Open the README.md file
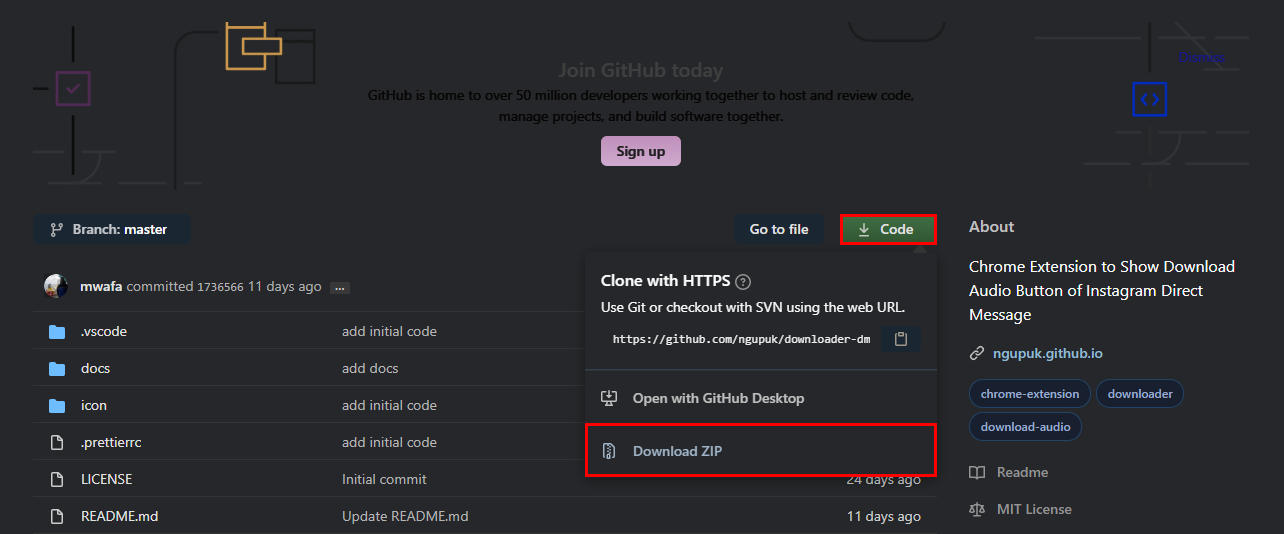Viewport: 1284px width, 534px height. click(120, 516)
